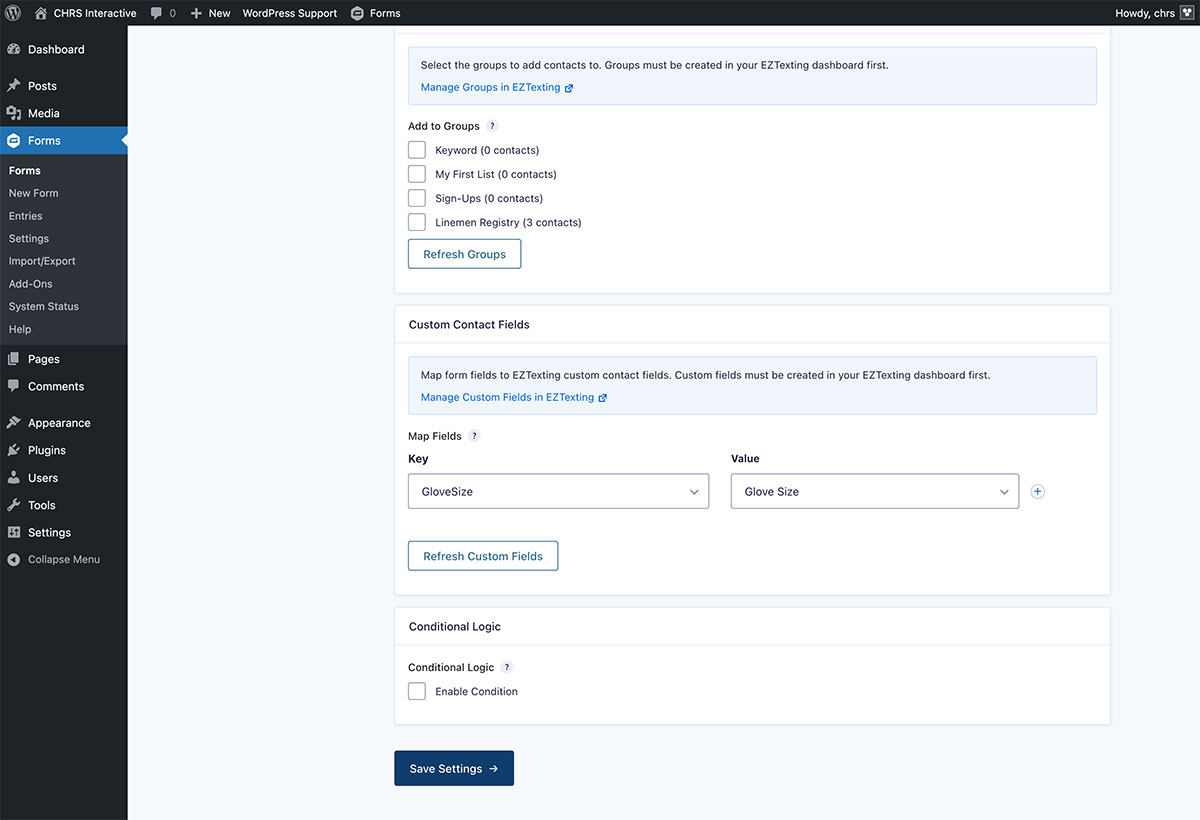Enable Condition under Conditional Logic

tap(416, 690)
